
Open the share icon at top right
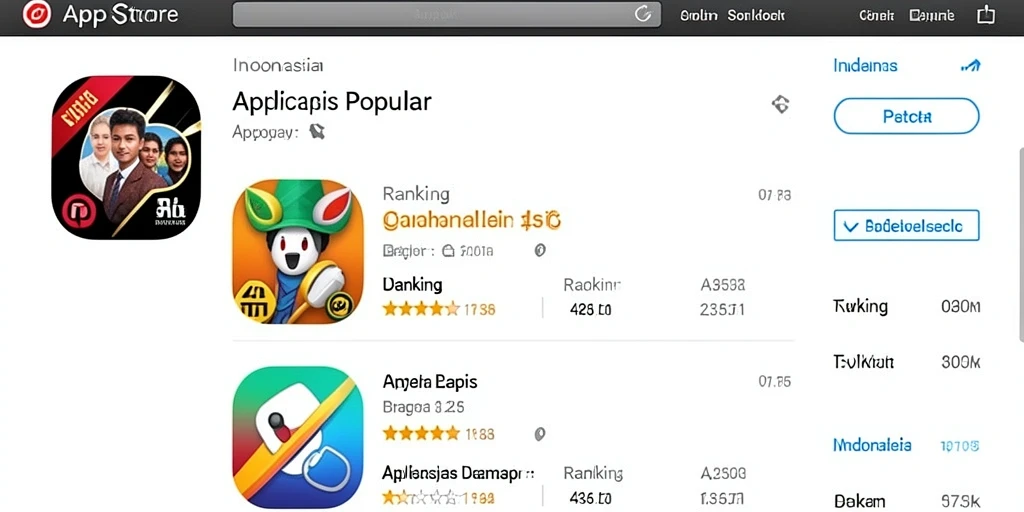point(985,14)
